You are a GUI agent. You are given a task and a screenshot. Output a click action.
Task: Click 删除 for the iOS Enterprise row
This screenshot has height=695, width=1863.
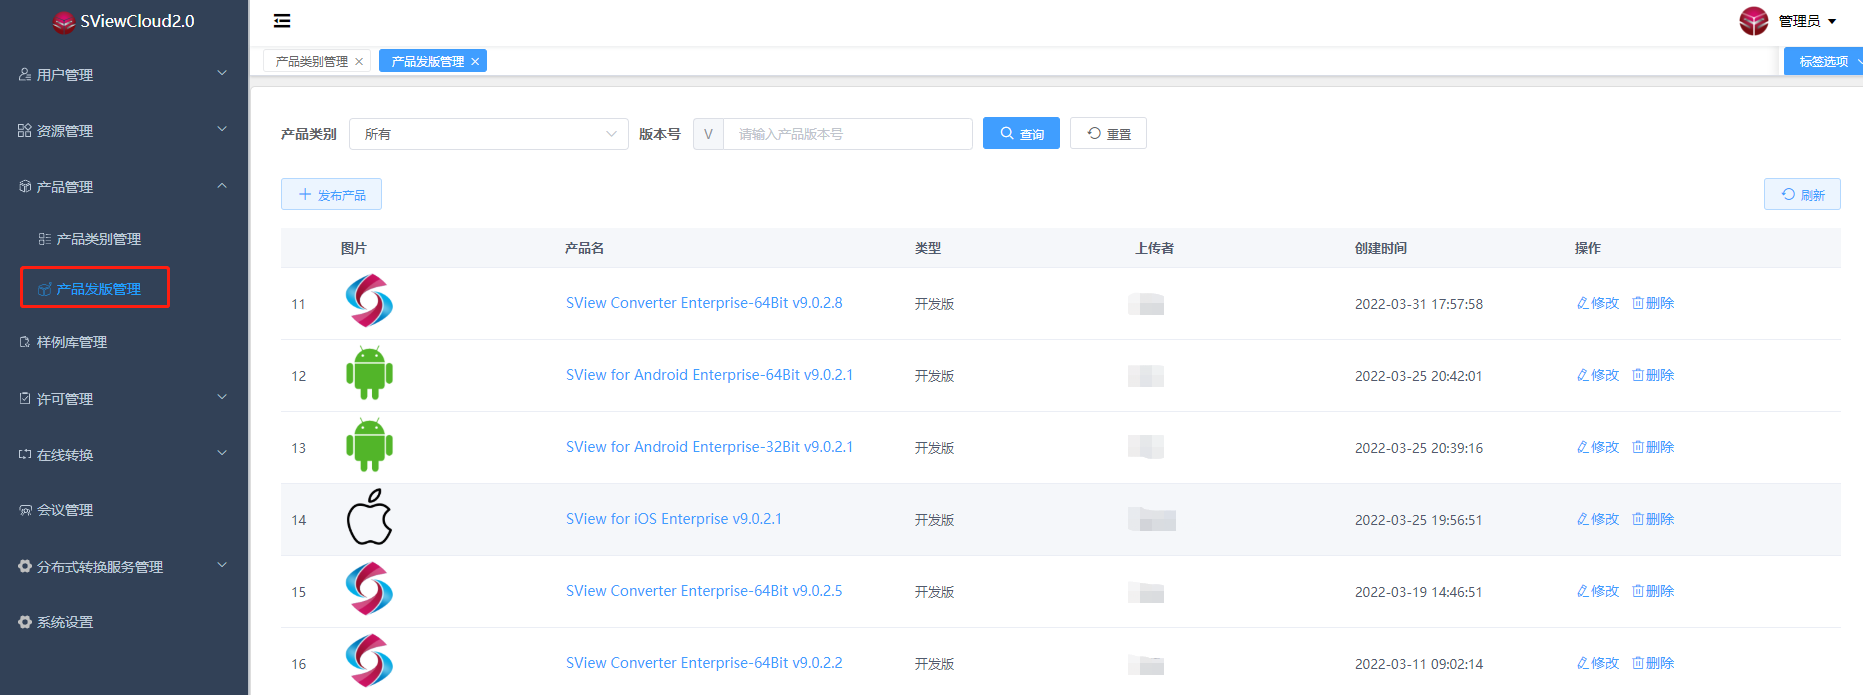[1653, 519]
